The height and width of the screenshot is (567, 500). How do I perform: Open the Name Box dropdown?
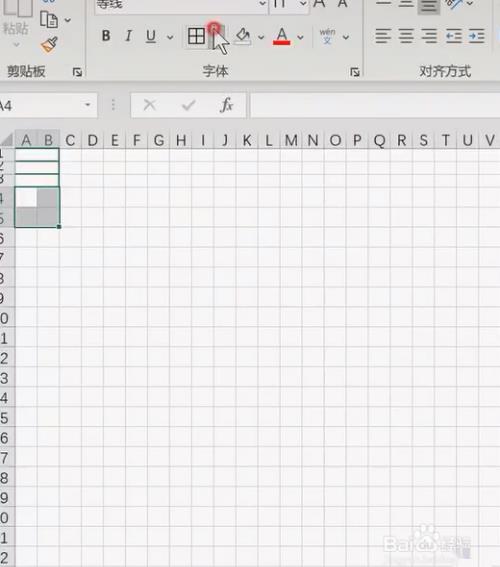87,105
